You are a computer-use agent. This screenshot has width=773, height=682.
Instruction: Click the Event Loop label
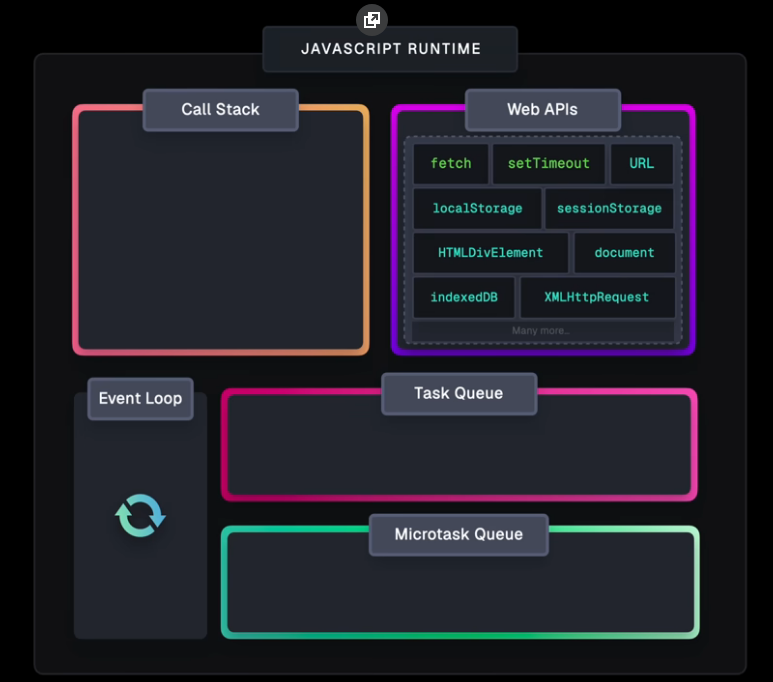(140, 398)
